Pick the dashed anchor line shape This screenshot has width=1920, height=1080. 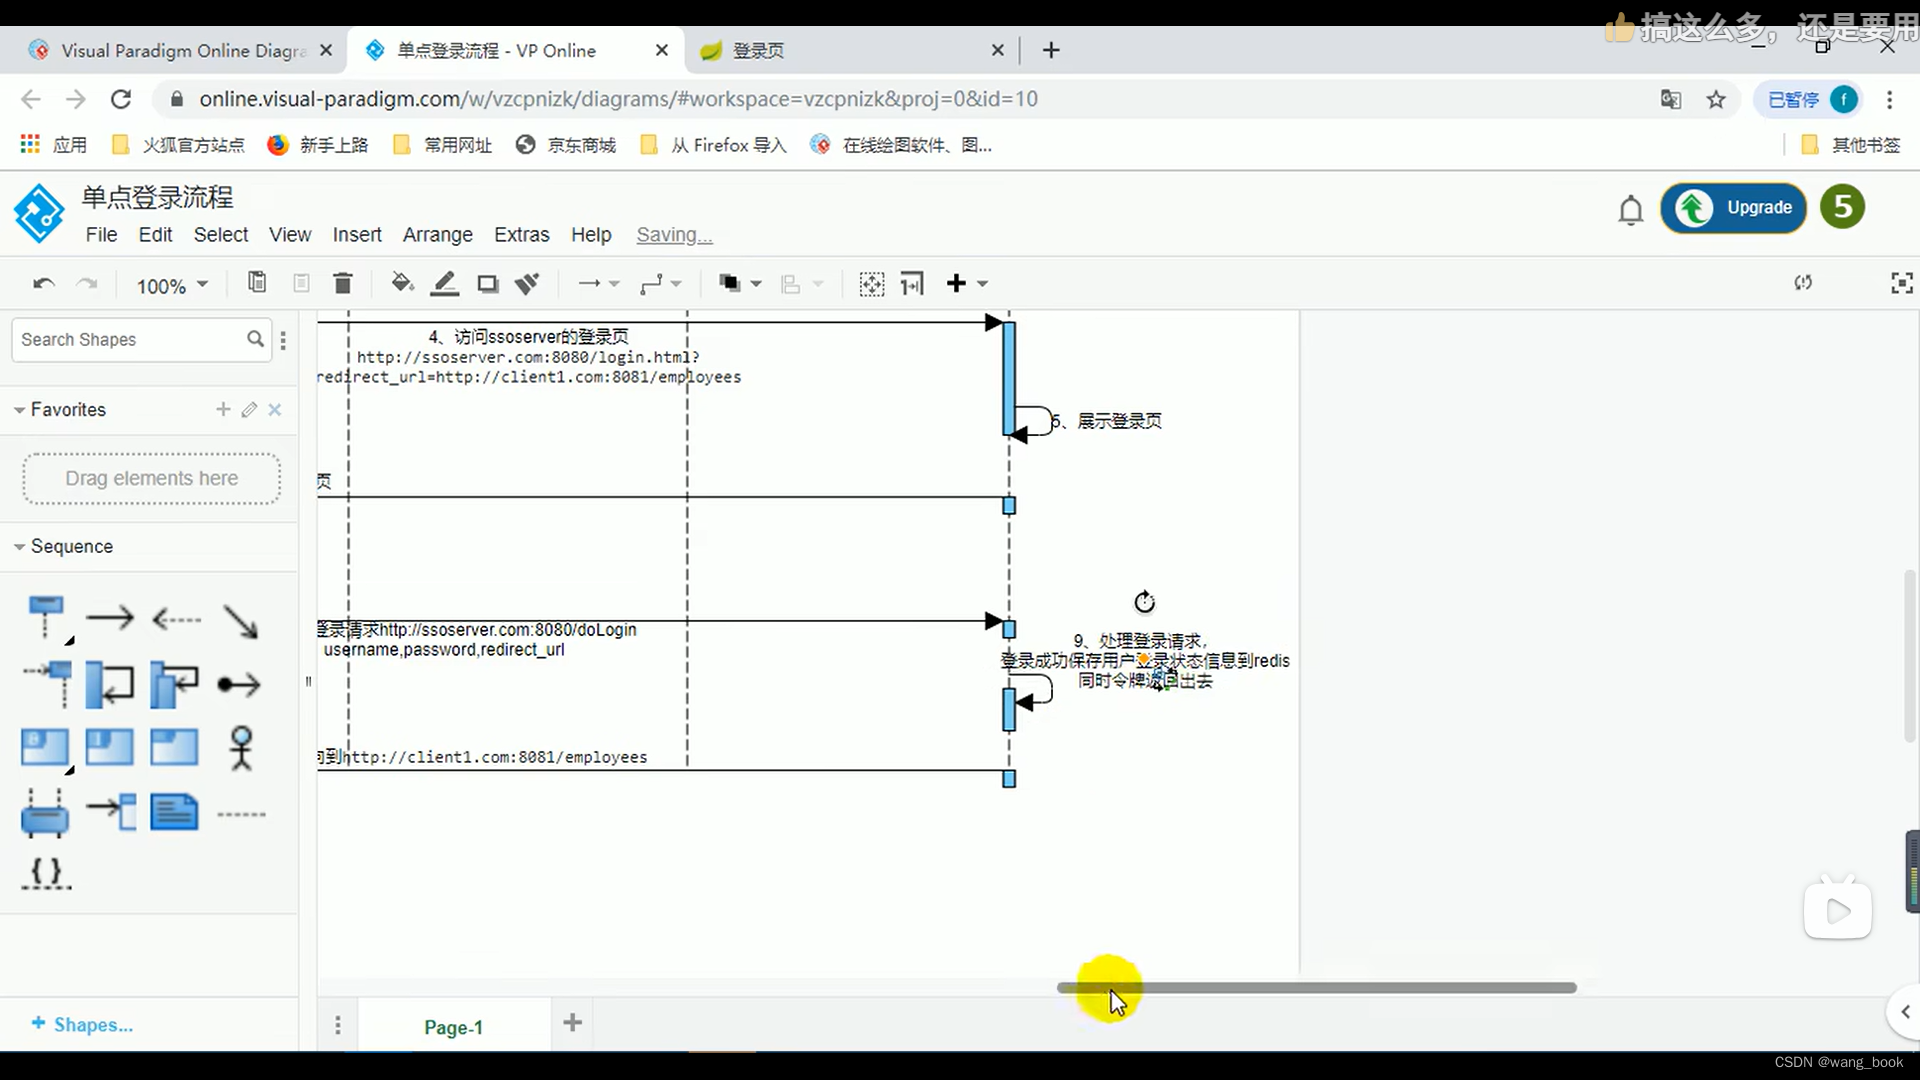[241, 814]
